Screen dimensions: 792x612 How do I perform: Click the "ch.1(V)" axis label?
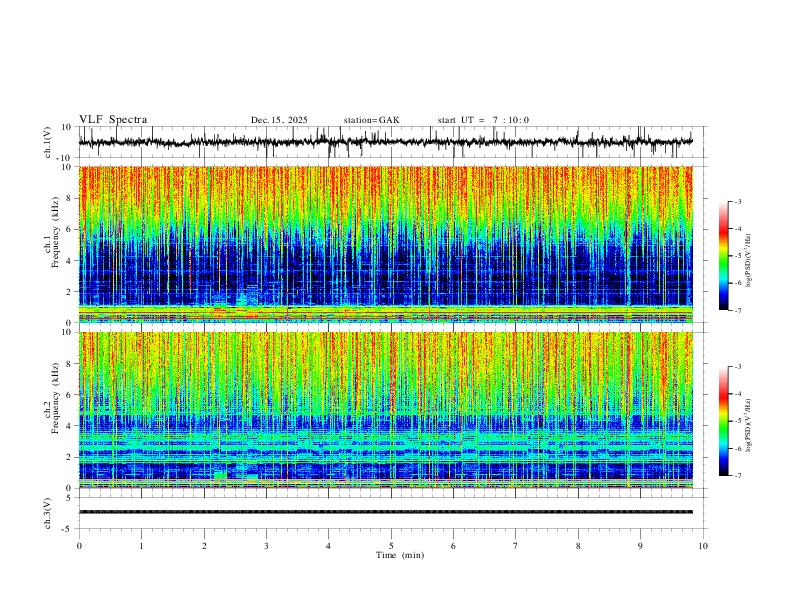tap(48, 142)
